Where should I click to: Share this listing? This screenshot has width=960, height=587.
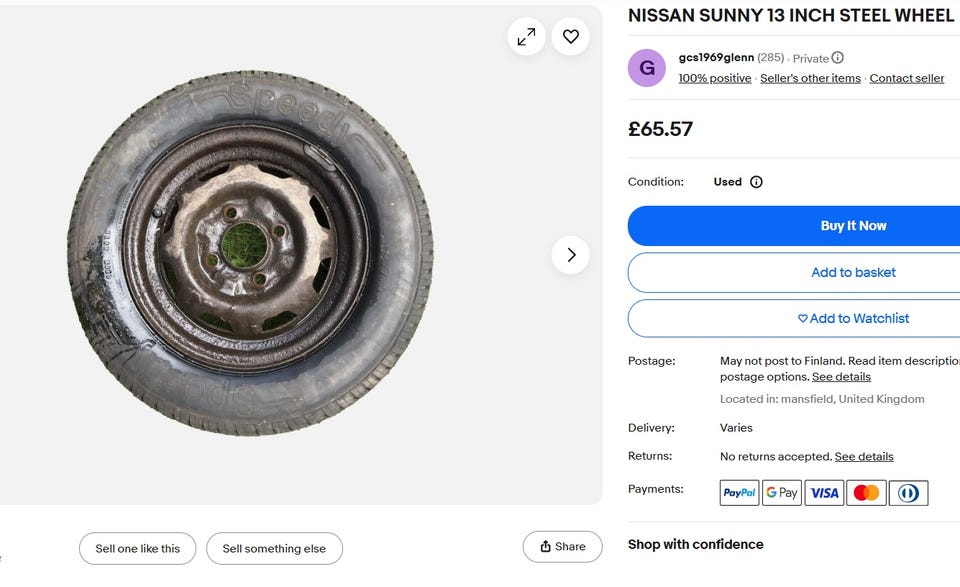pos(562,547)
